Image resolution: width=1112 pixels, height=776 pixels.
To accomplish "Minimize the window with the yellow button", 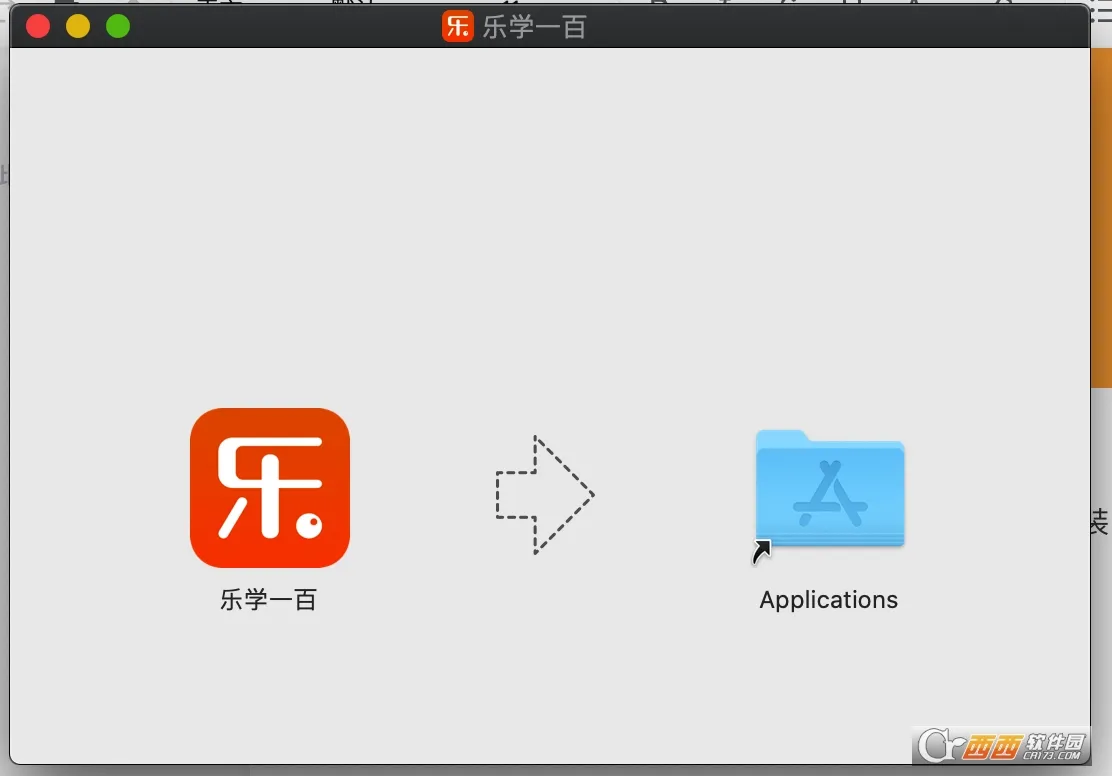I will [x=78, y=26].
